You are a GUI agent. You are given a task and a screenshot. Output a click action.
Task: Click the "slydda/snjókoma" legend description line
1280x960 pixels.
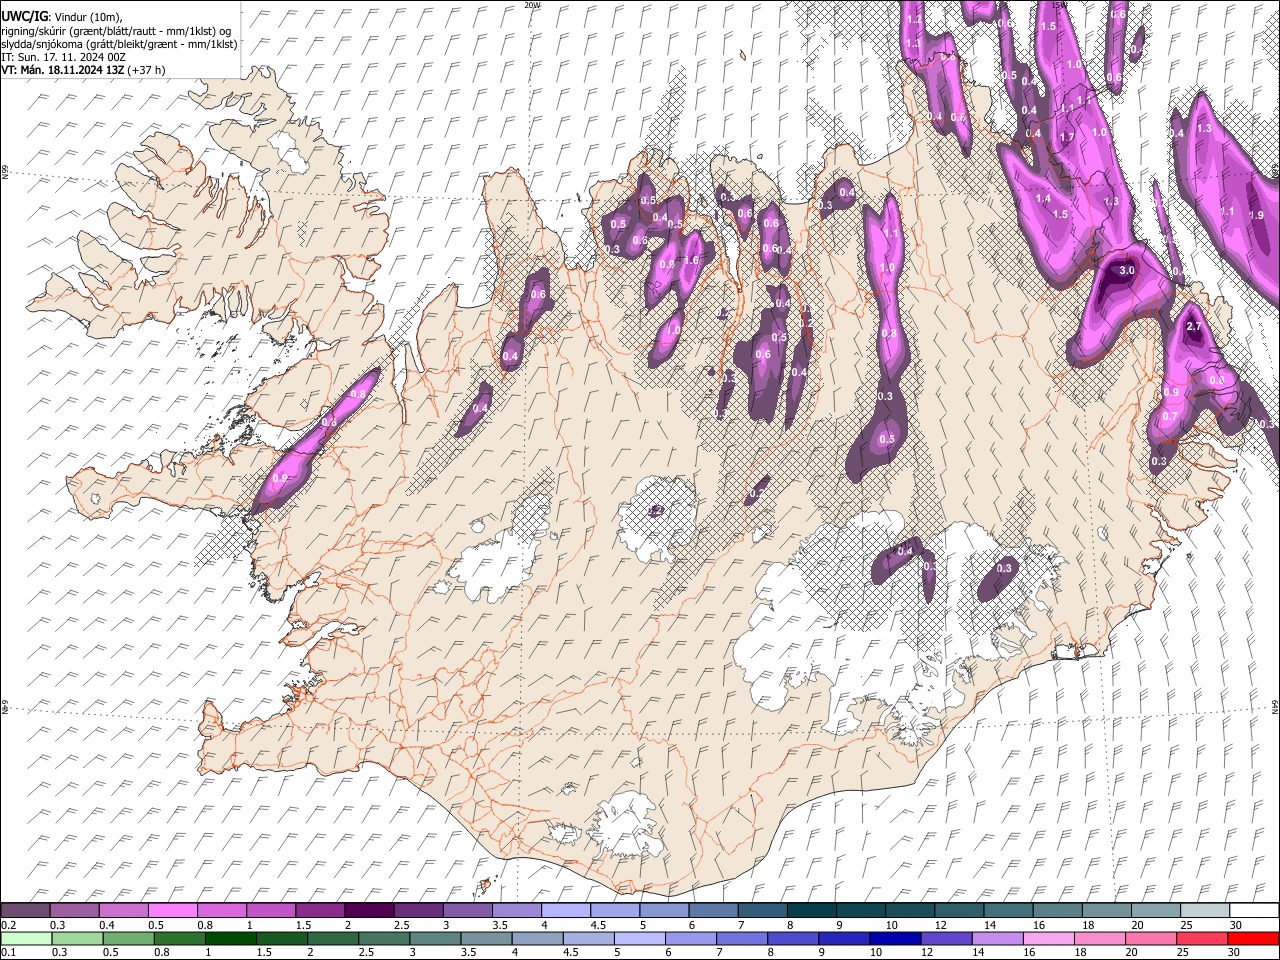tap(119, 43)
